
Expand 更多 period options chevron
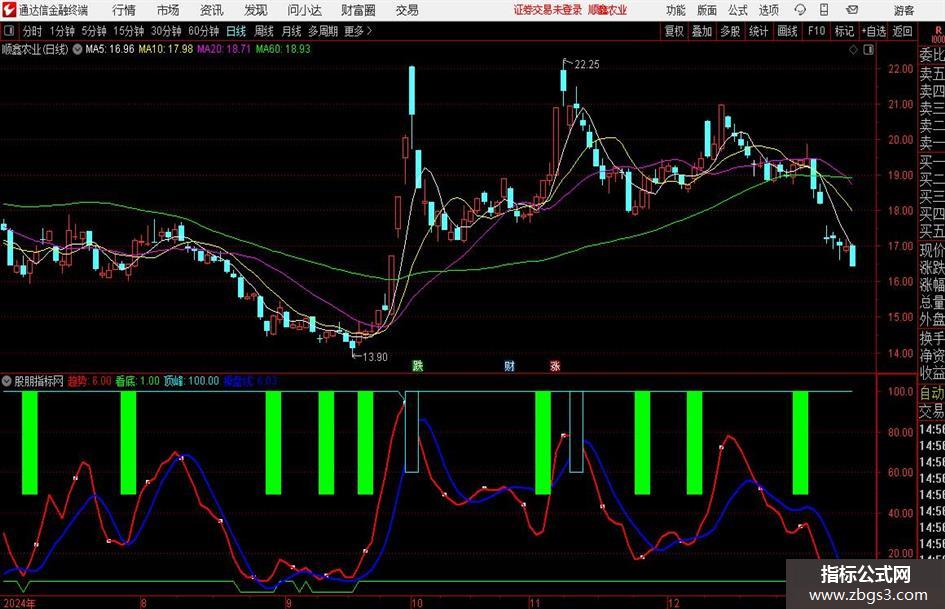(x=369, y=31)
